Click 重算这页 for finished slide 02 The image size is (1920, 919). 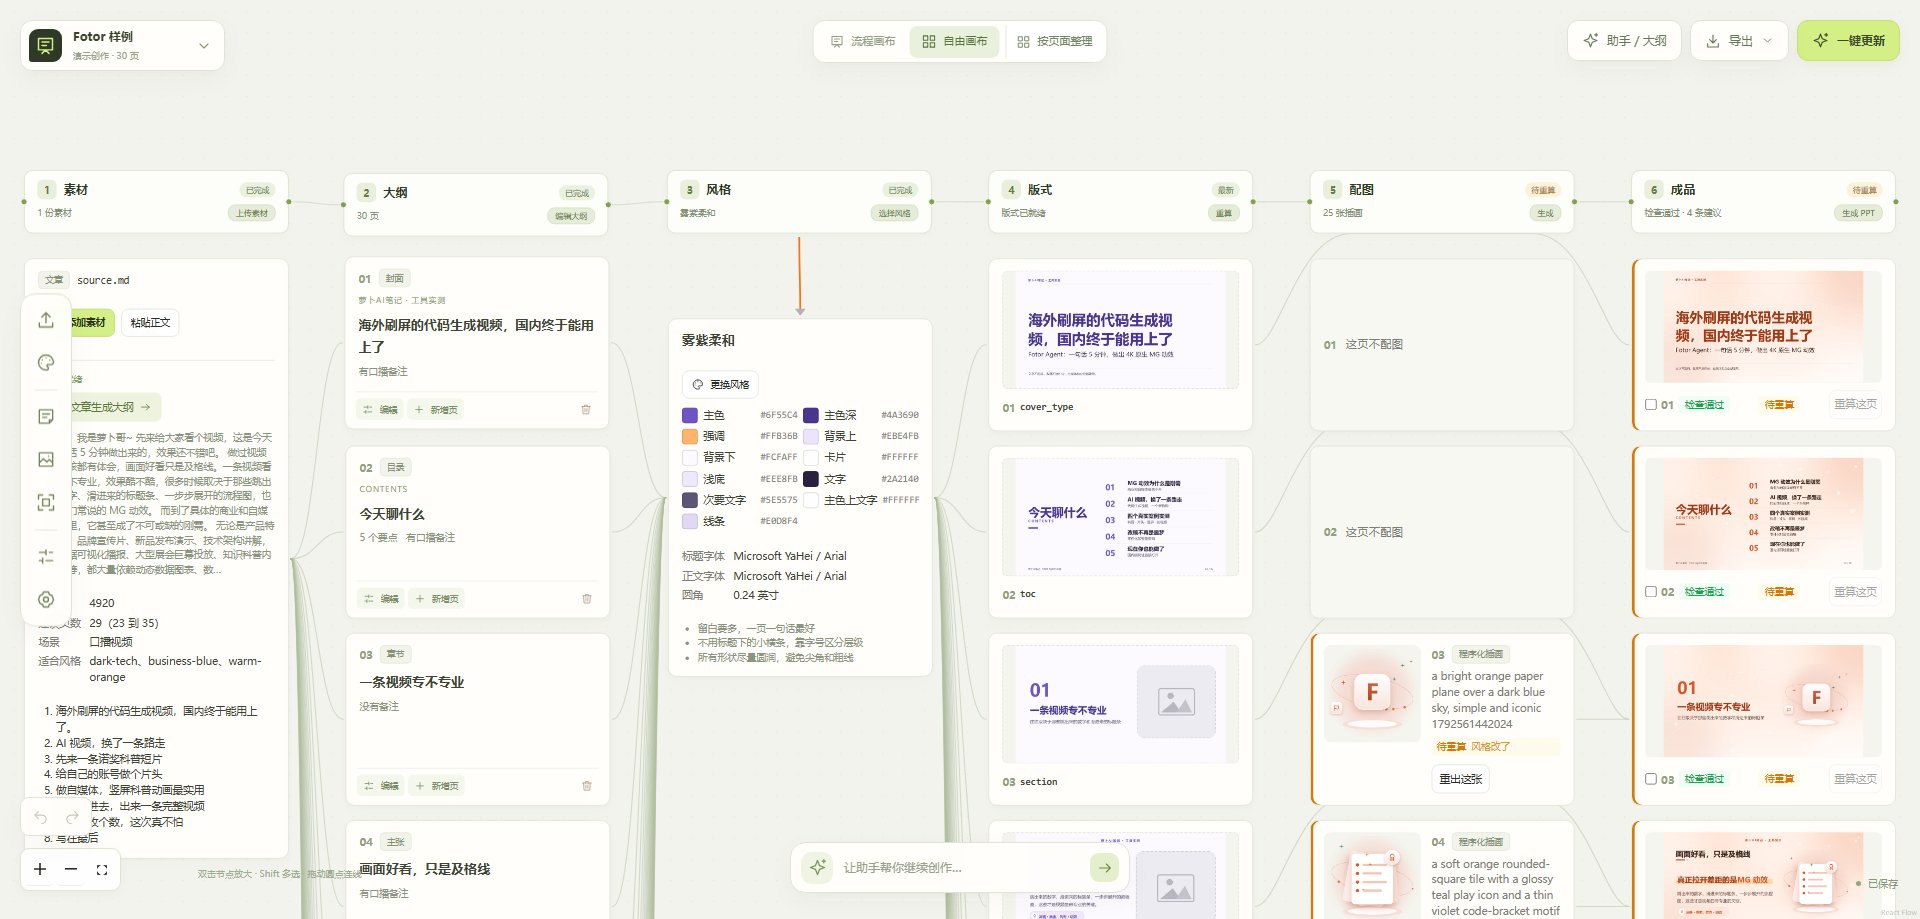[x=1855, y=591]
